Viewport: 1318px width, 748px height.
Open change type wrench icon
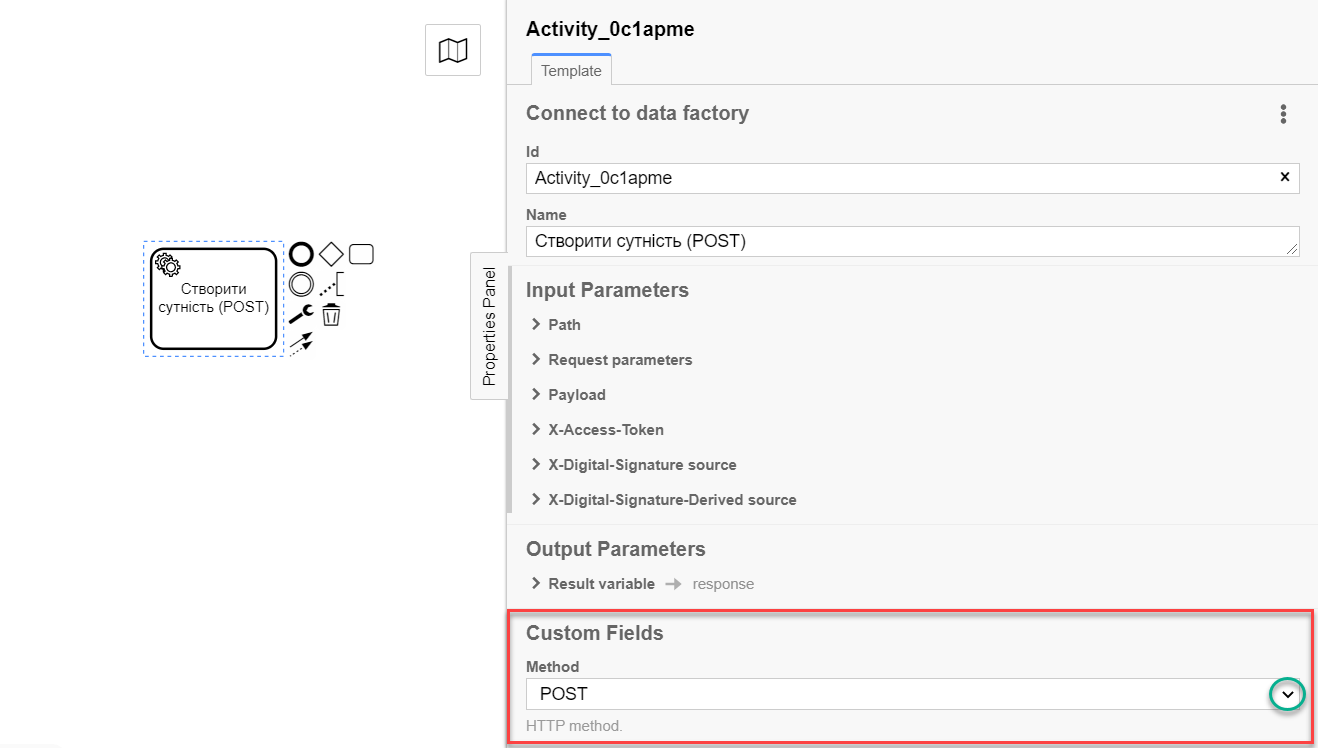301,315
